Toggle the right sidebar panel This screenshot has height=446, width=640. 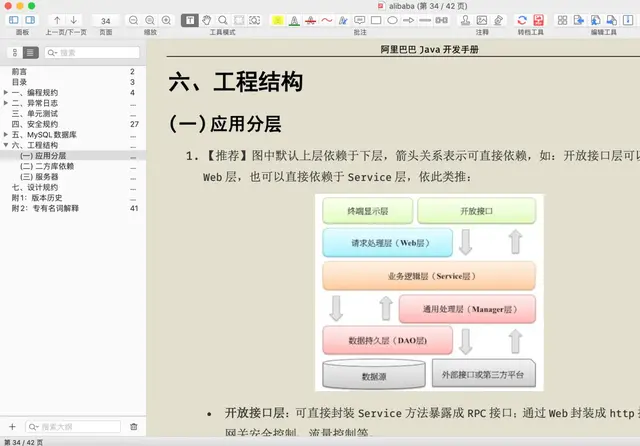click(30, 20)
